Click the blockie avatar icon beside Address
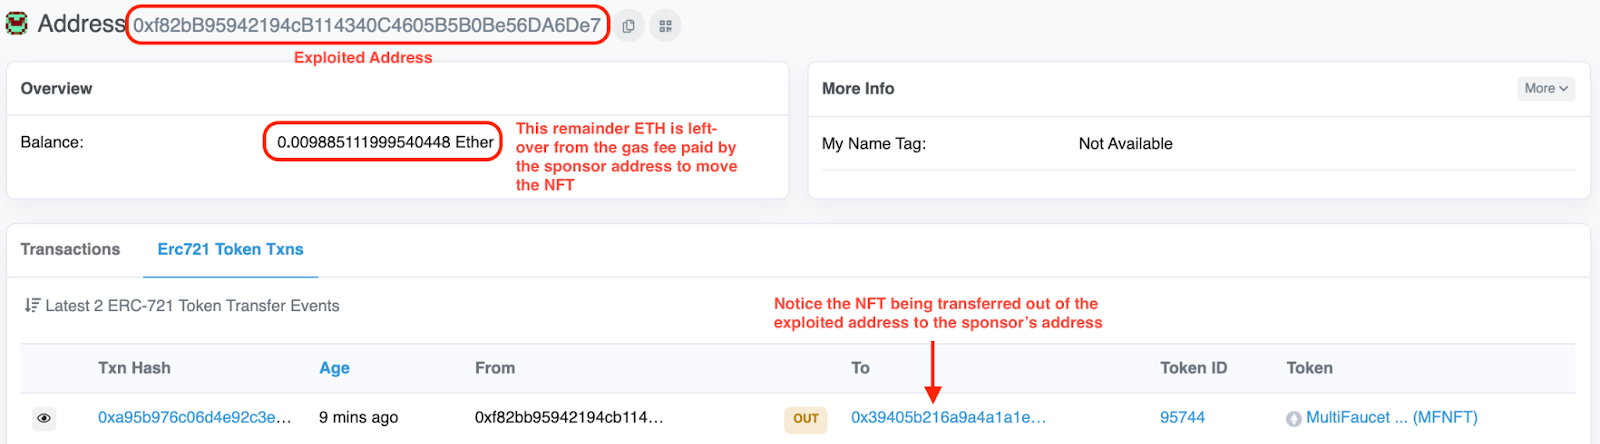This screenshot has height=444, width=1600. pos(17,23)
